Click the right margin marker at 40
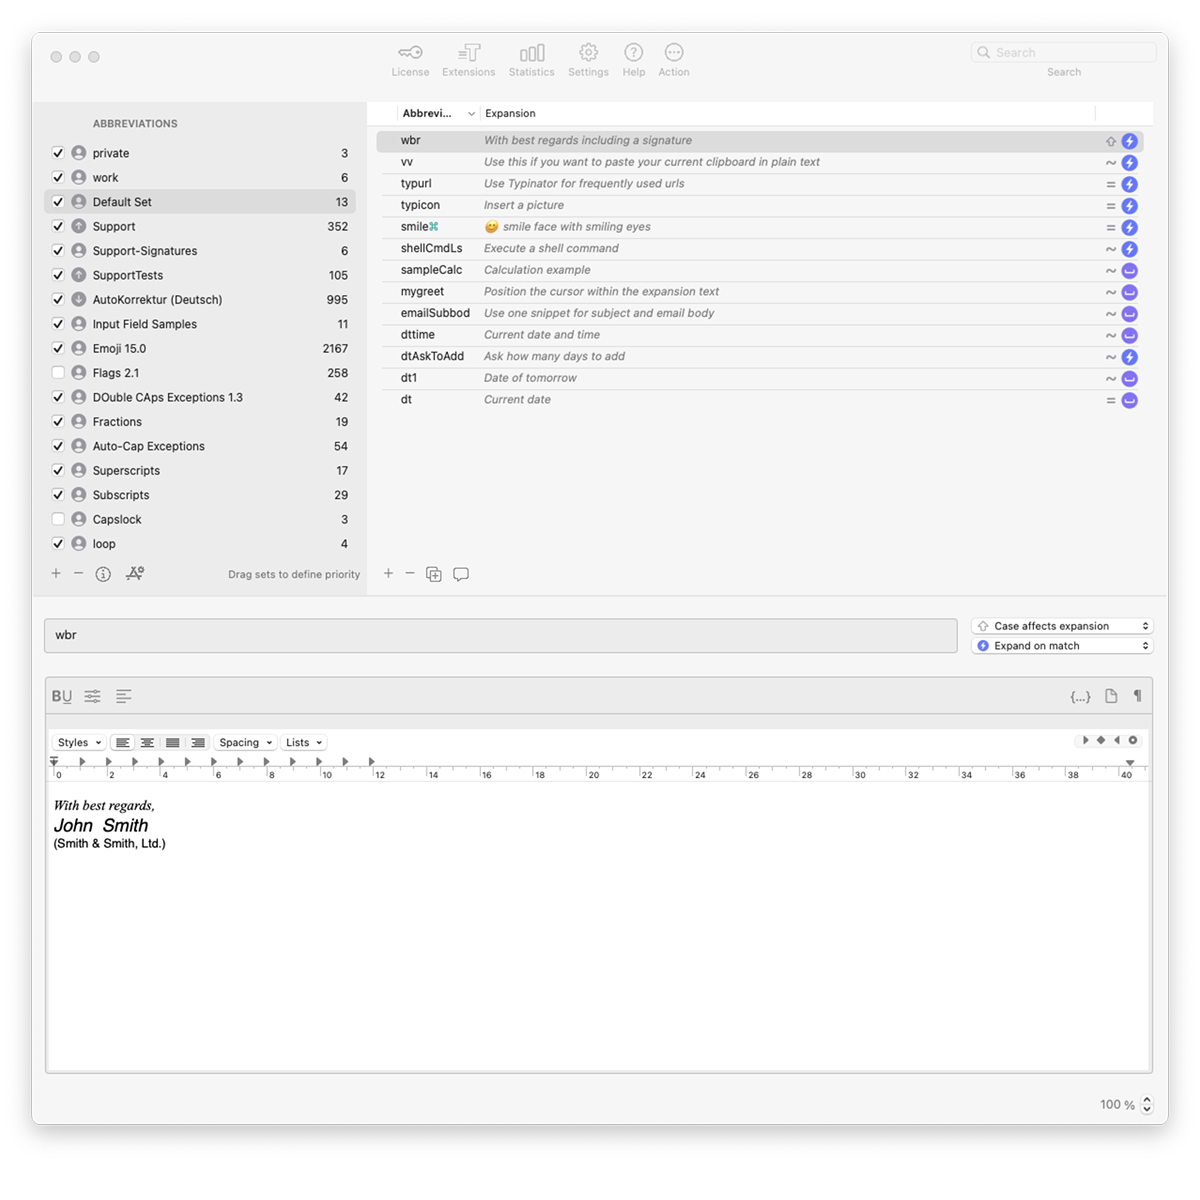Screen dimensions: 1200x1200 coord(1130,763)
